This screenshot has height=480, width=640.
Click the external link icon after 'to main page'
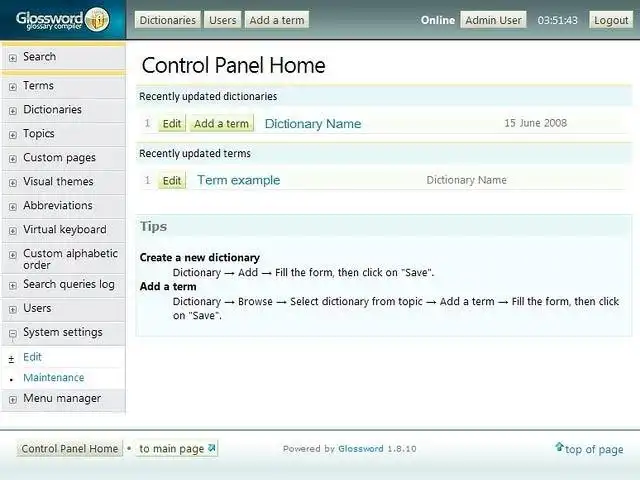[x=211, y=448]
